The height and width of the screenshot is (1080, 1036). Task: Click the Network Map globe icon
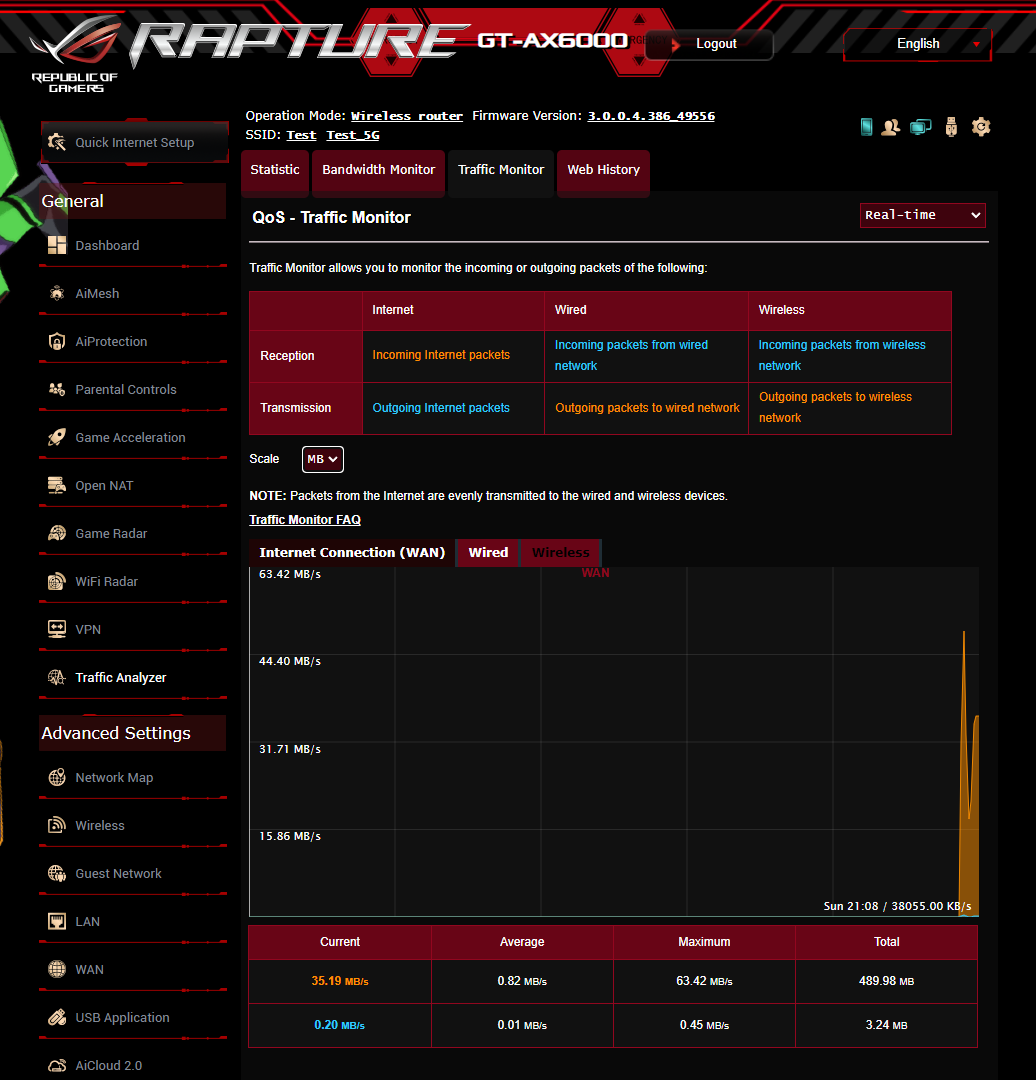click(x=57, y=778)
